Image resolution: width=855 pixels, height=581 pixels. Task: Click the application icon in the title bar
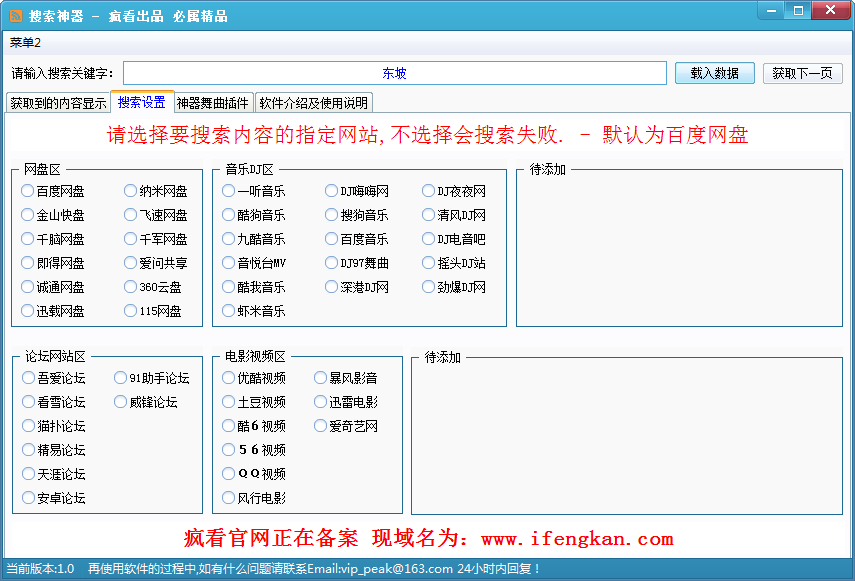click(14, 14)
